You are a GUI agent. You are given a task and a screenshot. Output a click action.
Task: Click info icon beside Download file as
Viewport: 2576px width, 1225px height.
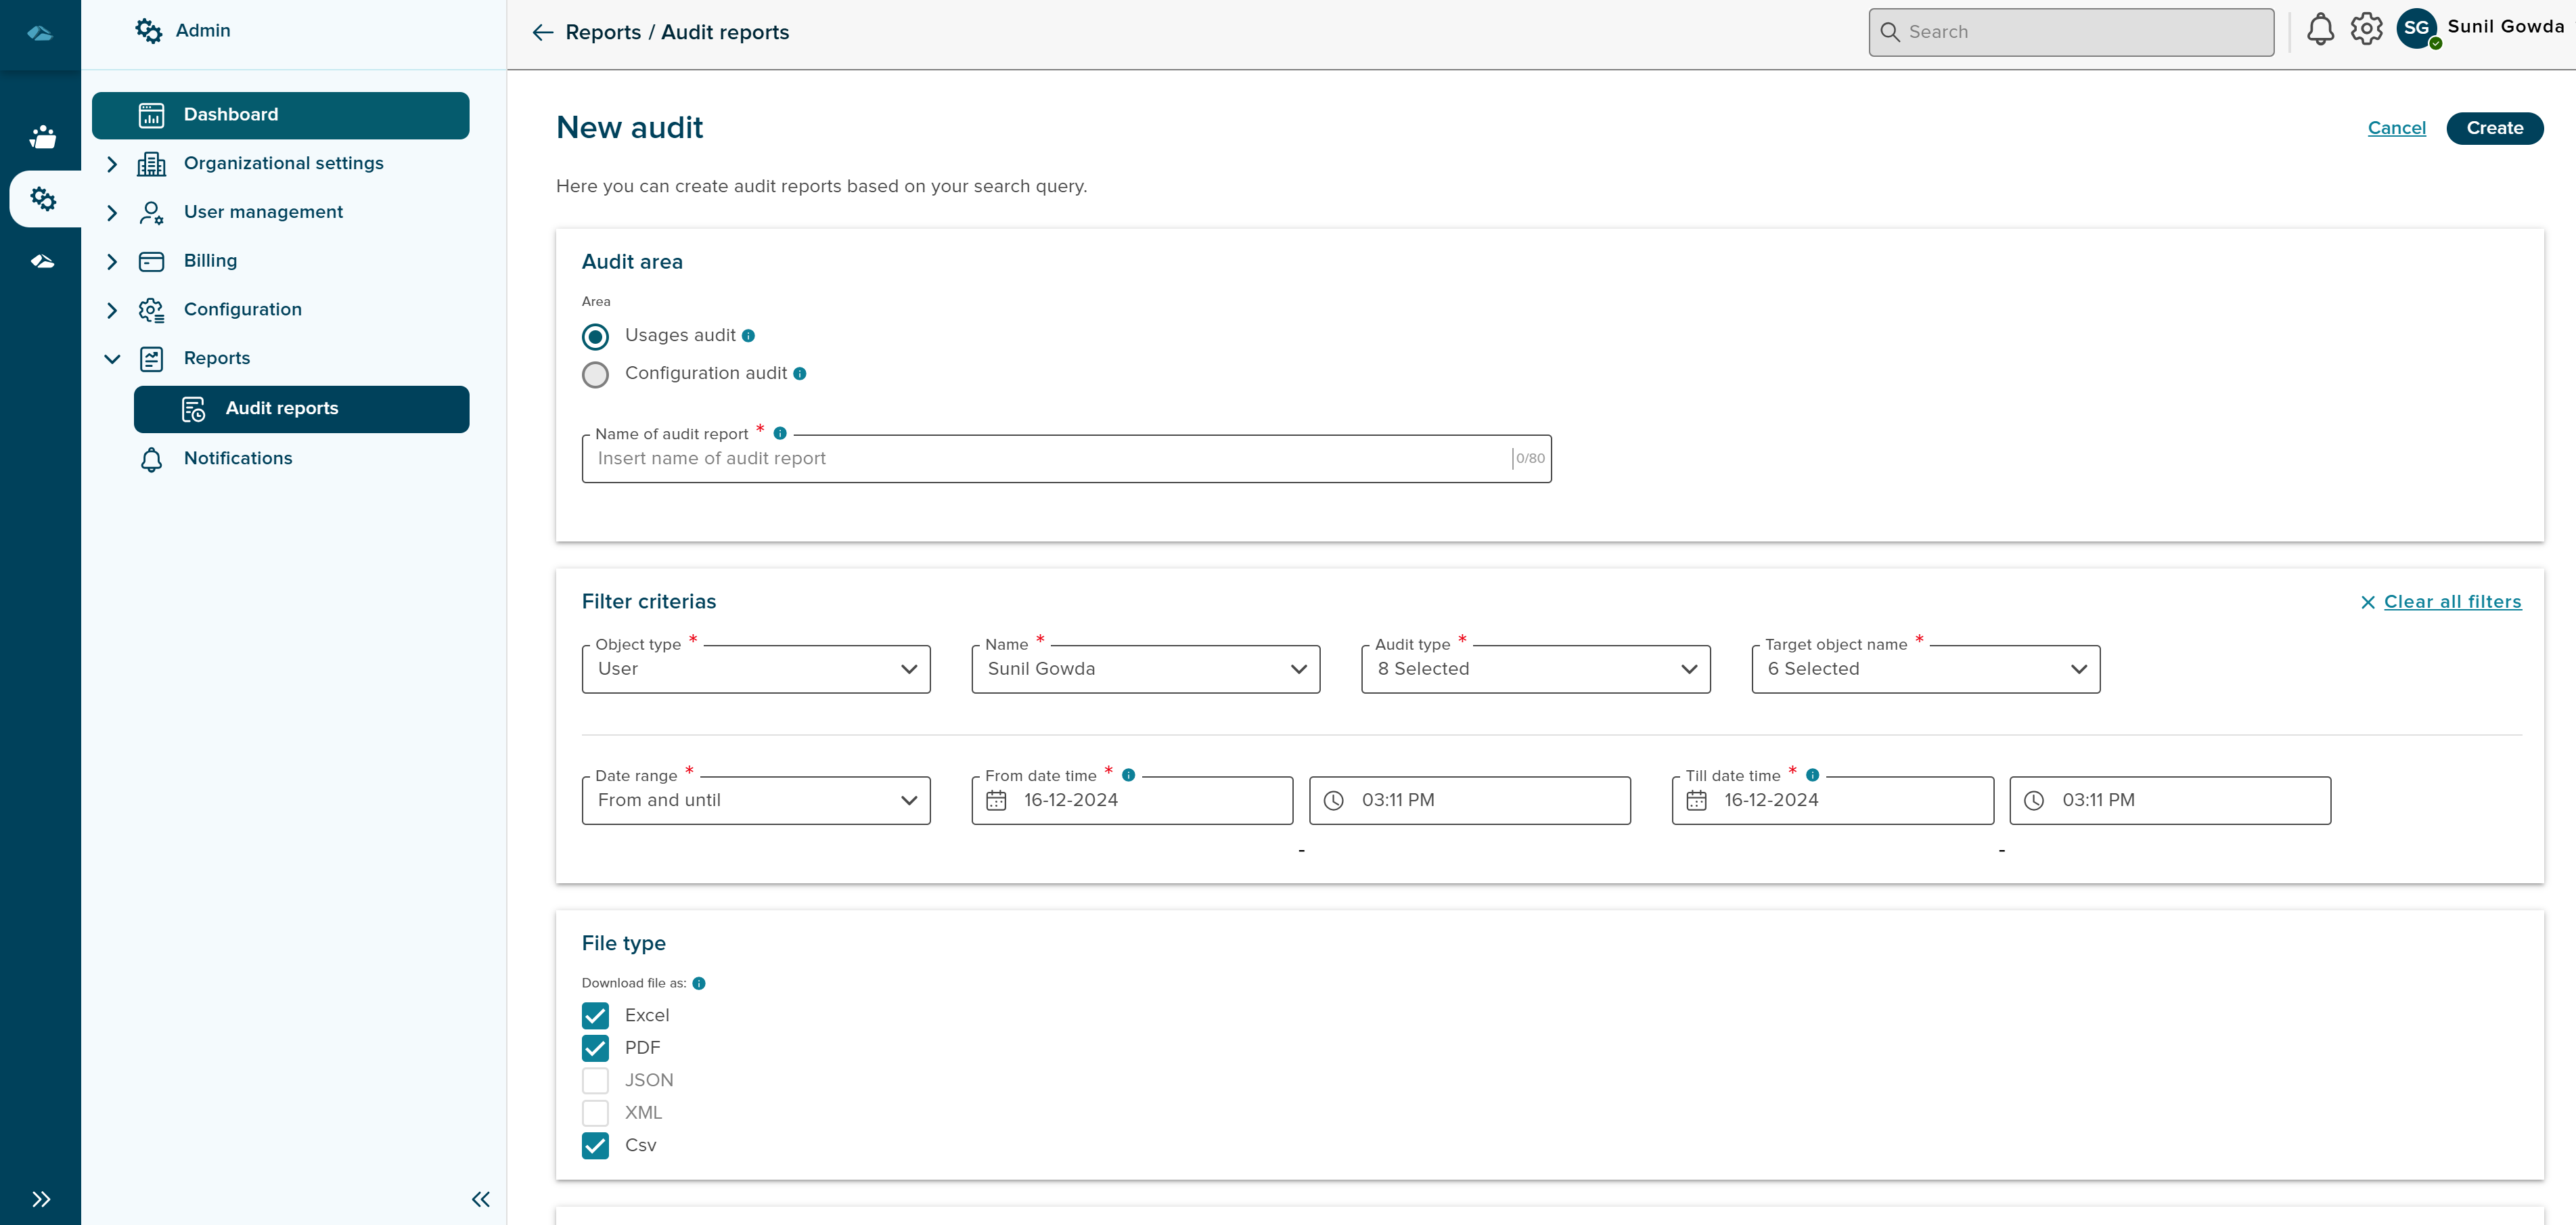[699, 983]
